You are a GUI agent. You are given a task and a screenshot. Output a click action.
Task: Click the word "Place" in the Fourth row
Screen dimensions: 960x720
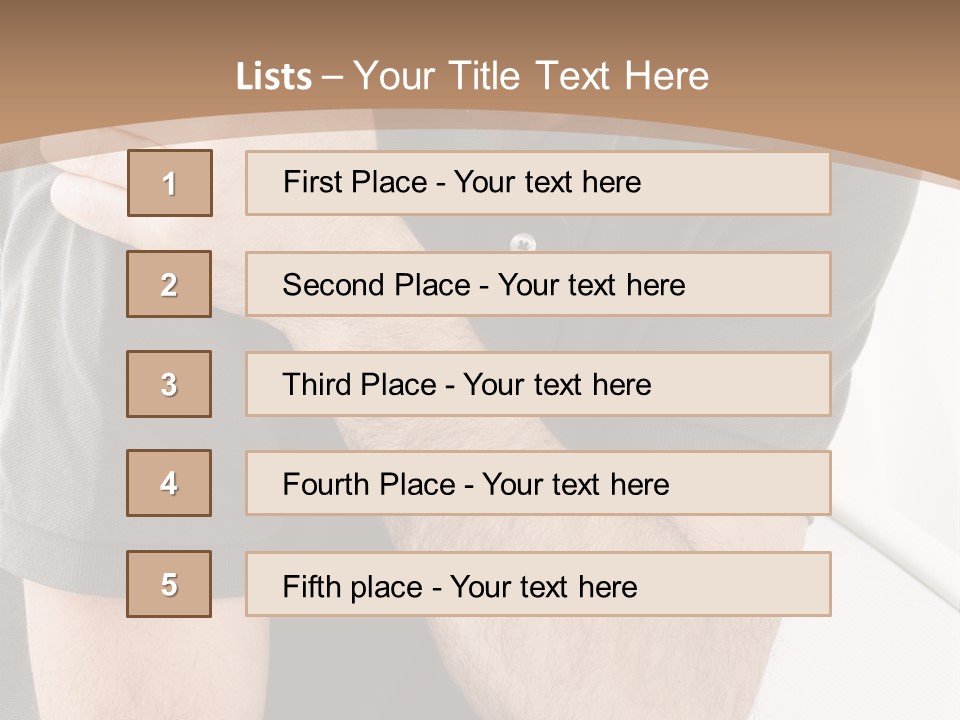tap(414, 485)
